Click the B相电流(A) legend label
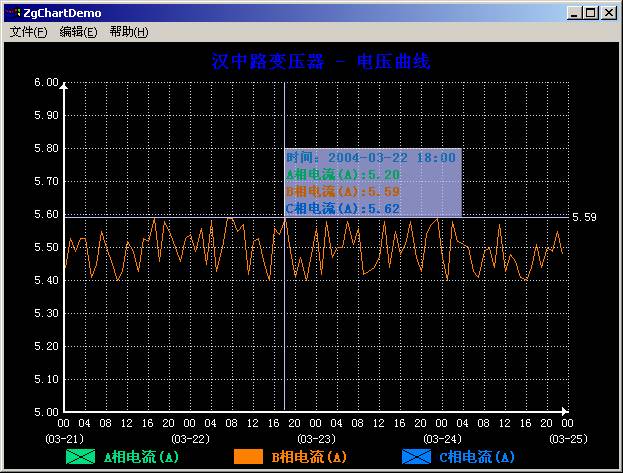 (x=309, y=457)
